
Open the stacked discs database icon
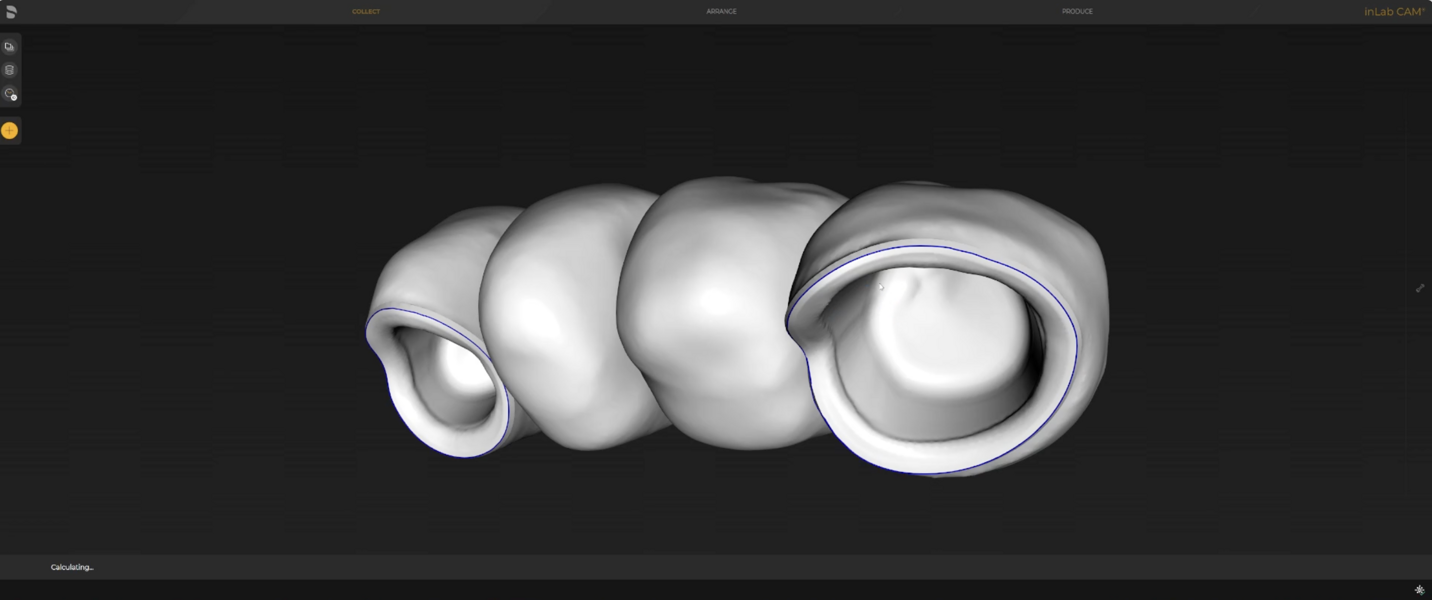click(x=10, y=70)
